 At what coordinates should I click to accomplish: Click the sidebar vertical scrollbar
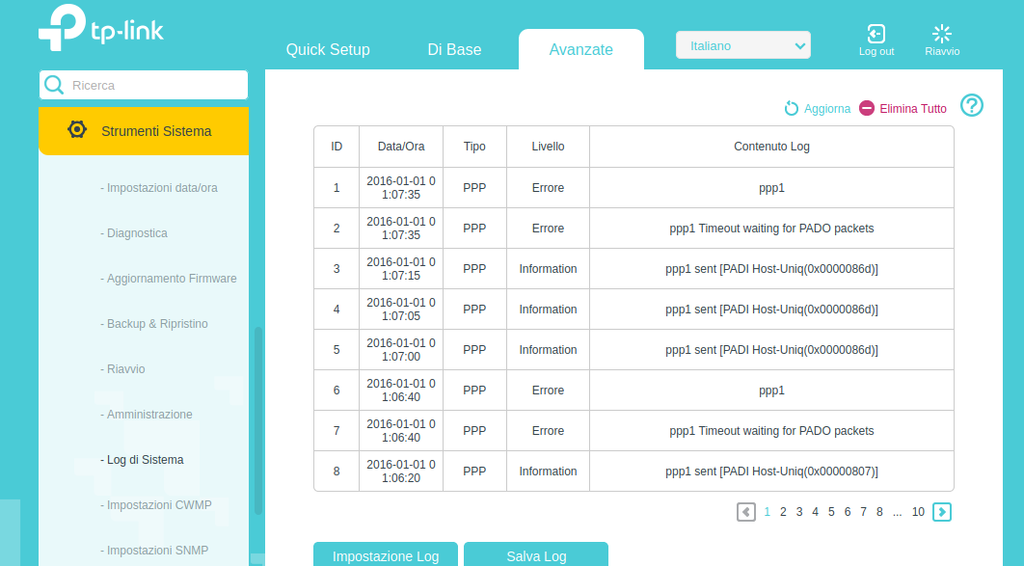pos(258,420)
